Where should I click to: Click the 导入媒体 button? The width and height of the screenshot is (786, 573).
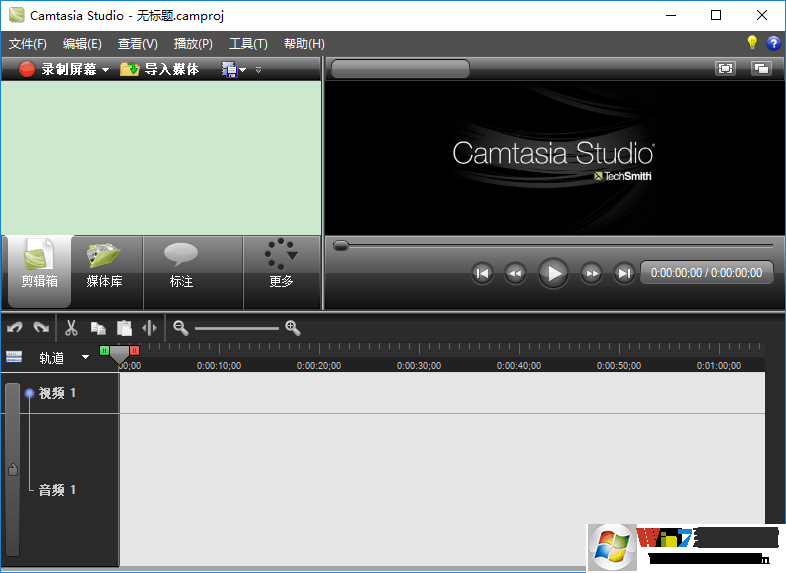pyautogui.click(x=159, y=69)
